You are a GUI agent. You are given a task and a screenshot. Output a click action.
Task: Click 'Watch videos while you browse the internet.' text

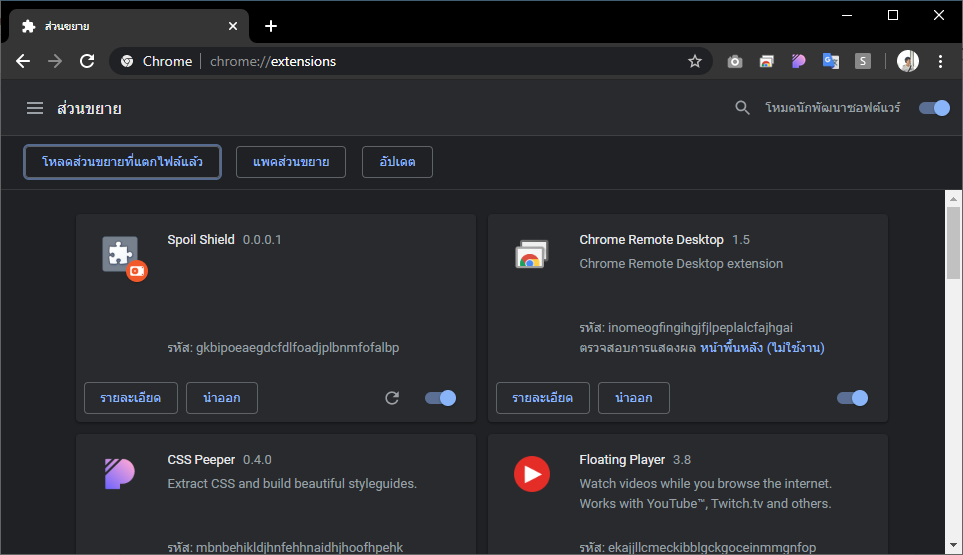coord(706,484)
